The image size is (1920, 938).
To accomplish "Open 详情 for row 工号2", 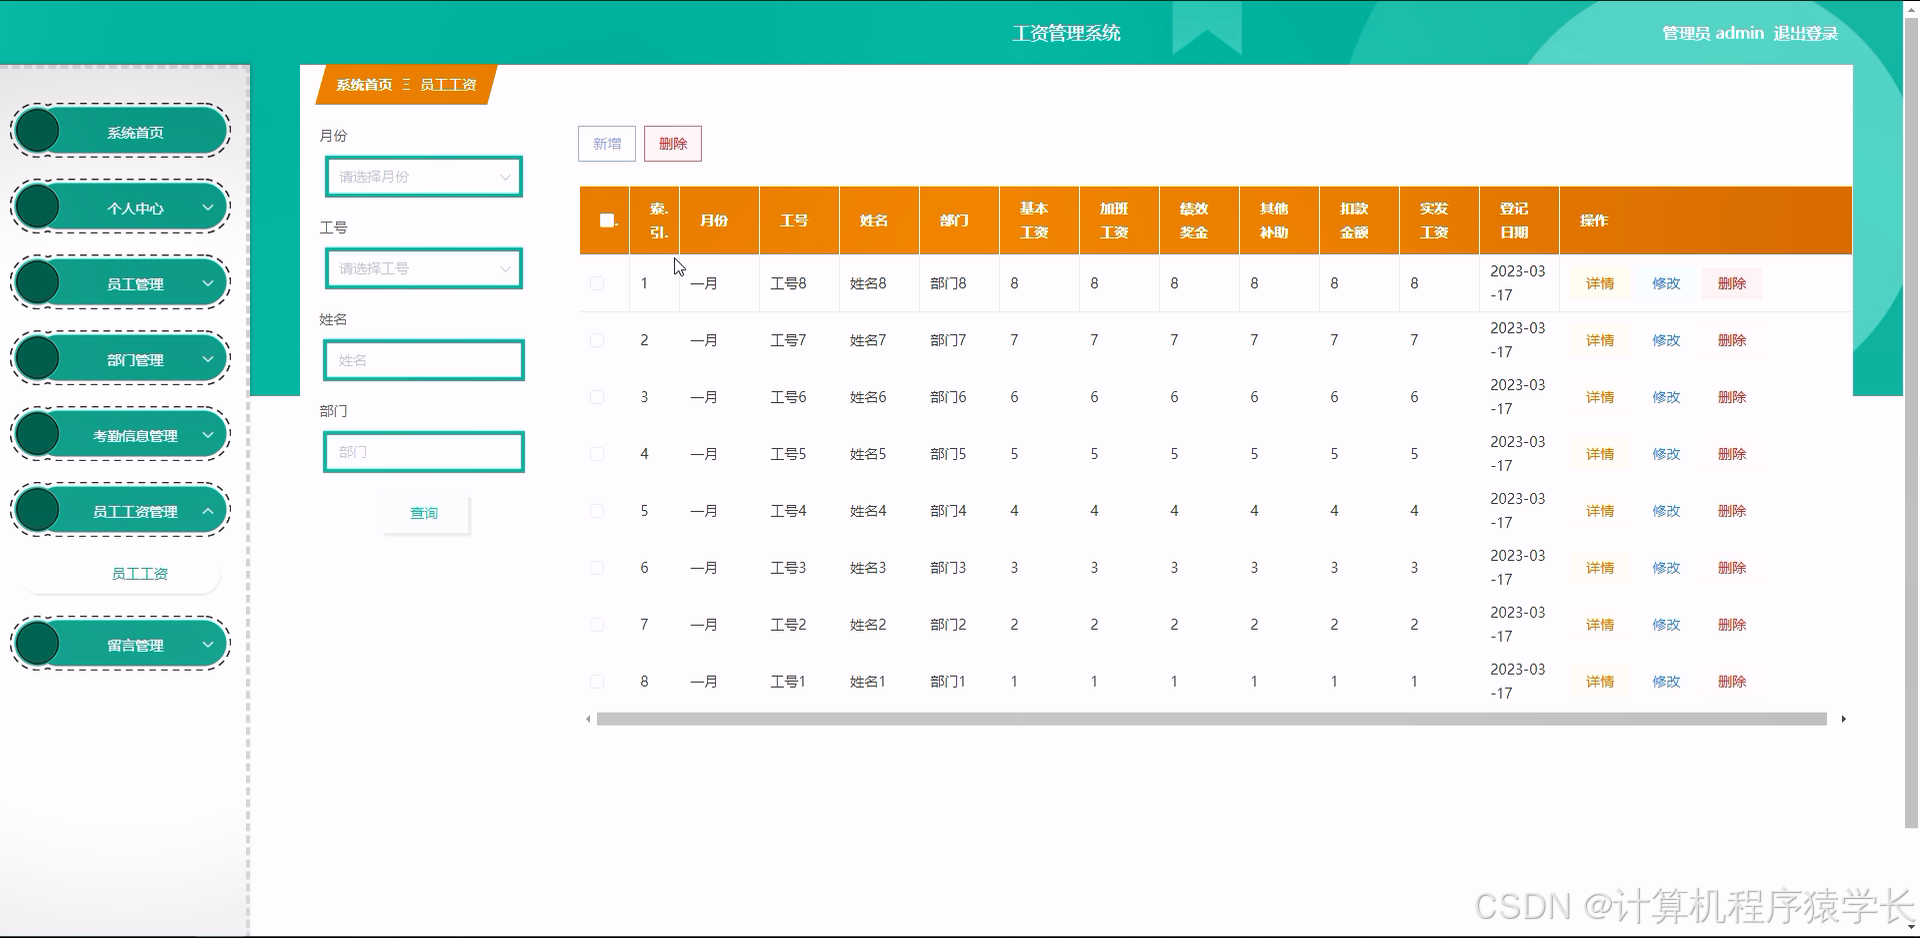I will click(x=1600, y=625).
